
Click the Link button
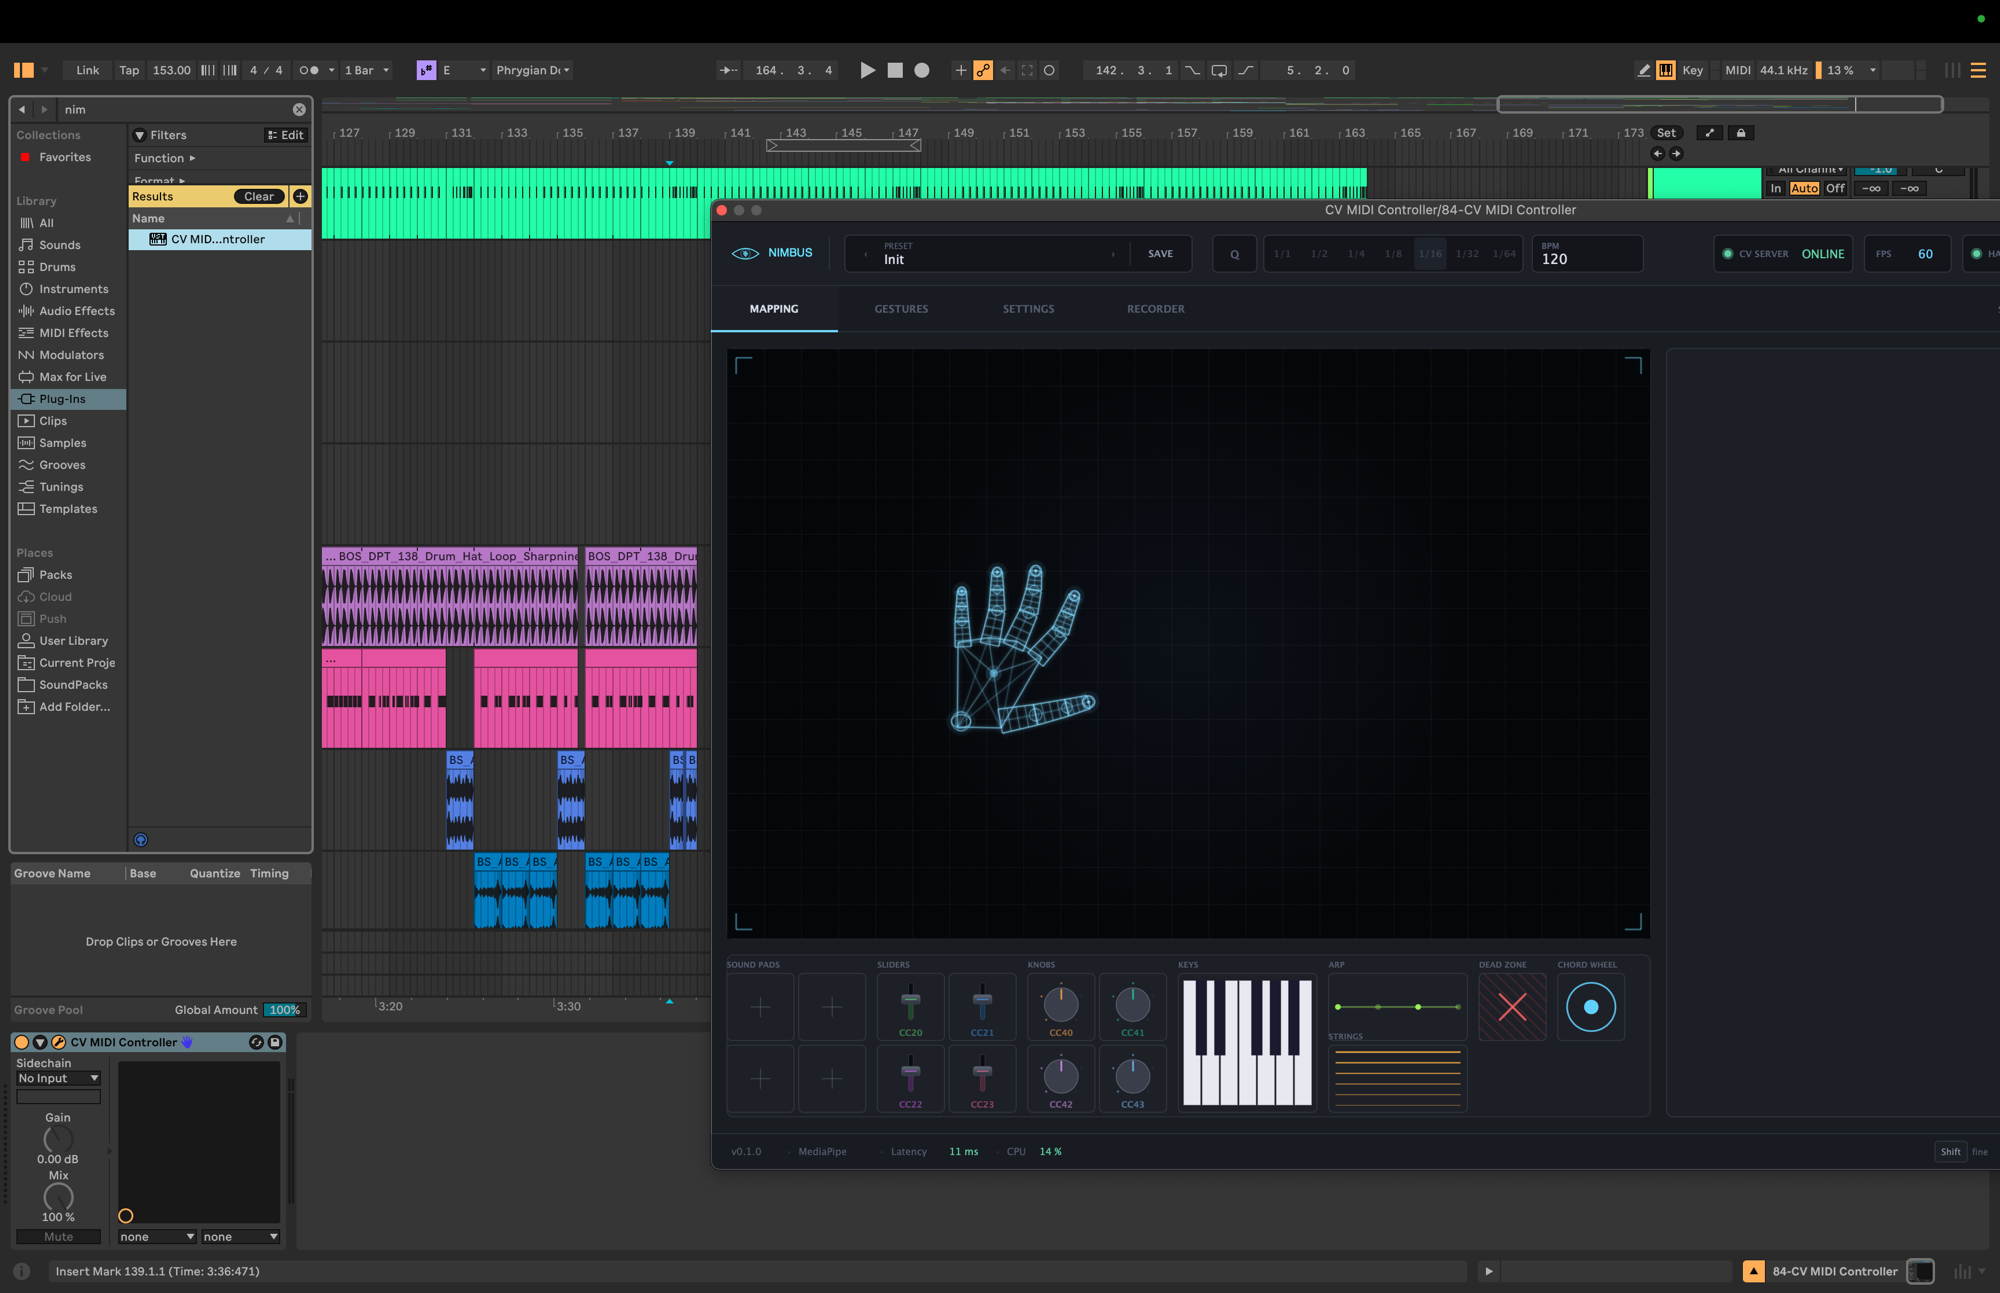pyautogui.click(x=88, y=70)
